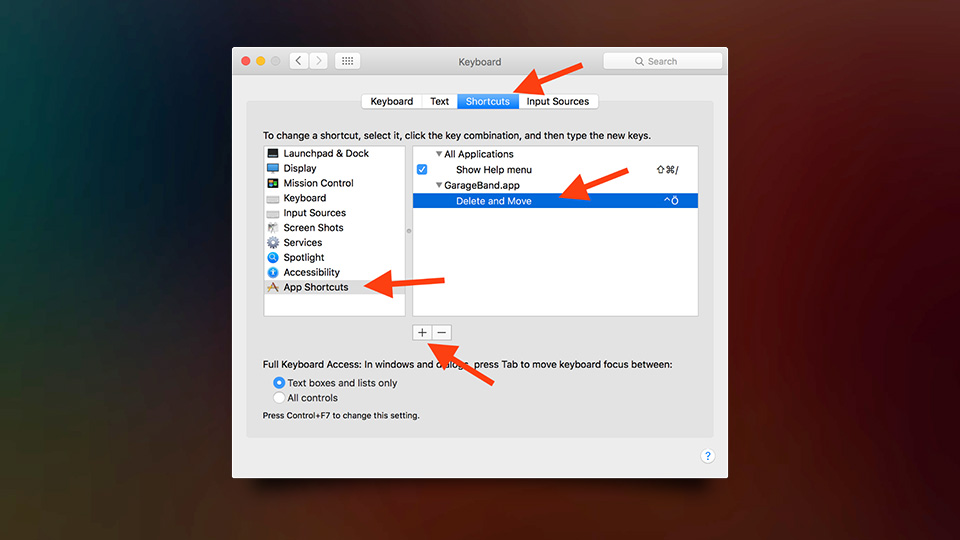Image resolution: width=960 pixels, height=540 pixels.
Task: Switch to the Keyboard tab
Action: pos(392,101)
